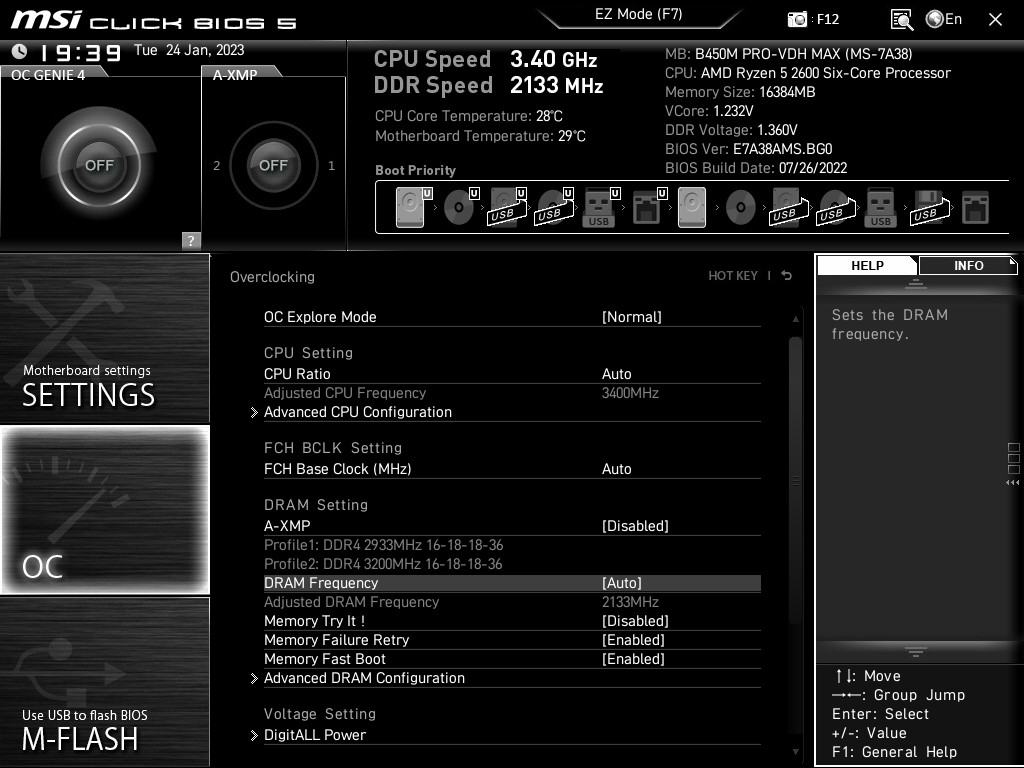
Task: Select the legacy hard drive boot icon
Action: point(692,207)
